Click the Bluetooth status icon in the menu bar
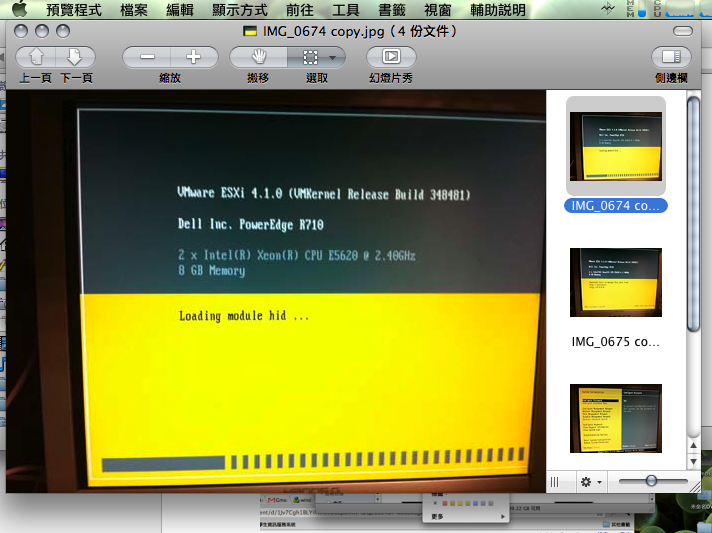 607,9
